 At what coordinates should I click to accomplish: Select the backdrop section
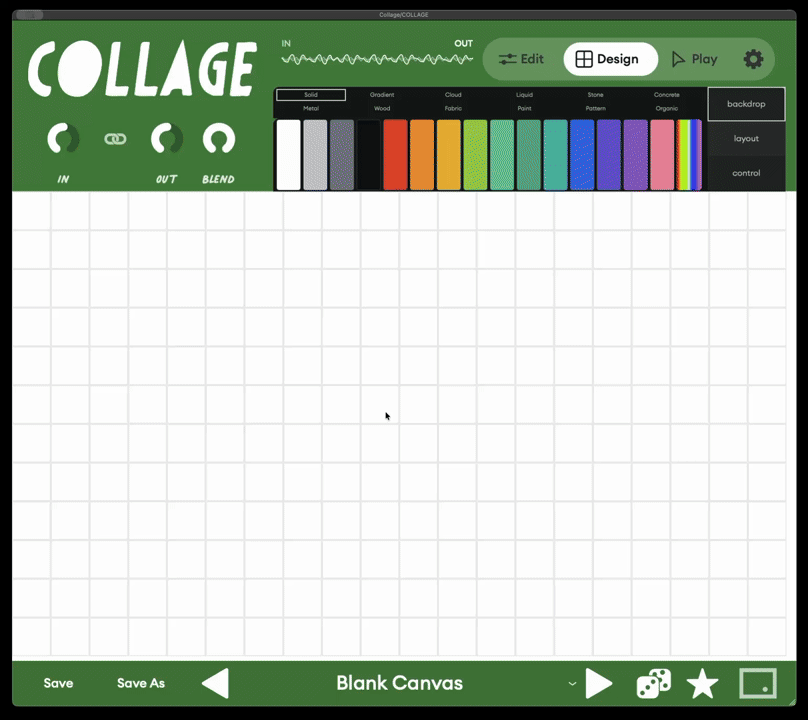(746, 104)
